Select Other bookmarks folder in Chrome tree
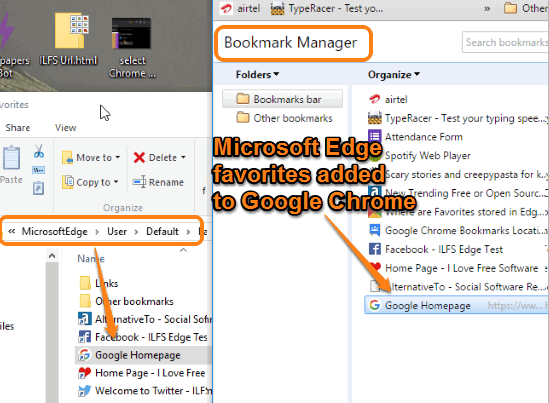 284,118
